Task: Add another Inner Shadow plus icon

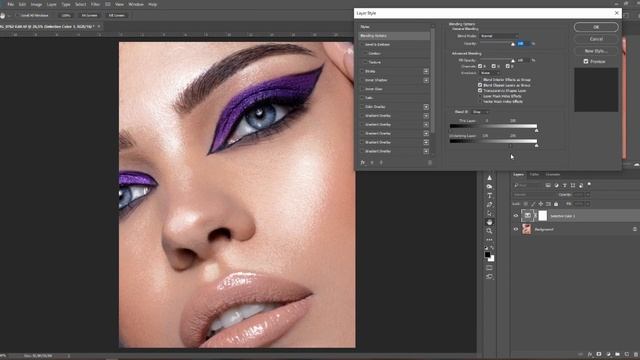Action: pyautogui.click(x=426, y=80)
